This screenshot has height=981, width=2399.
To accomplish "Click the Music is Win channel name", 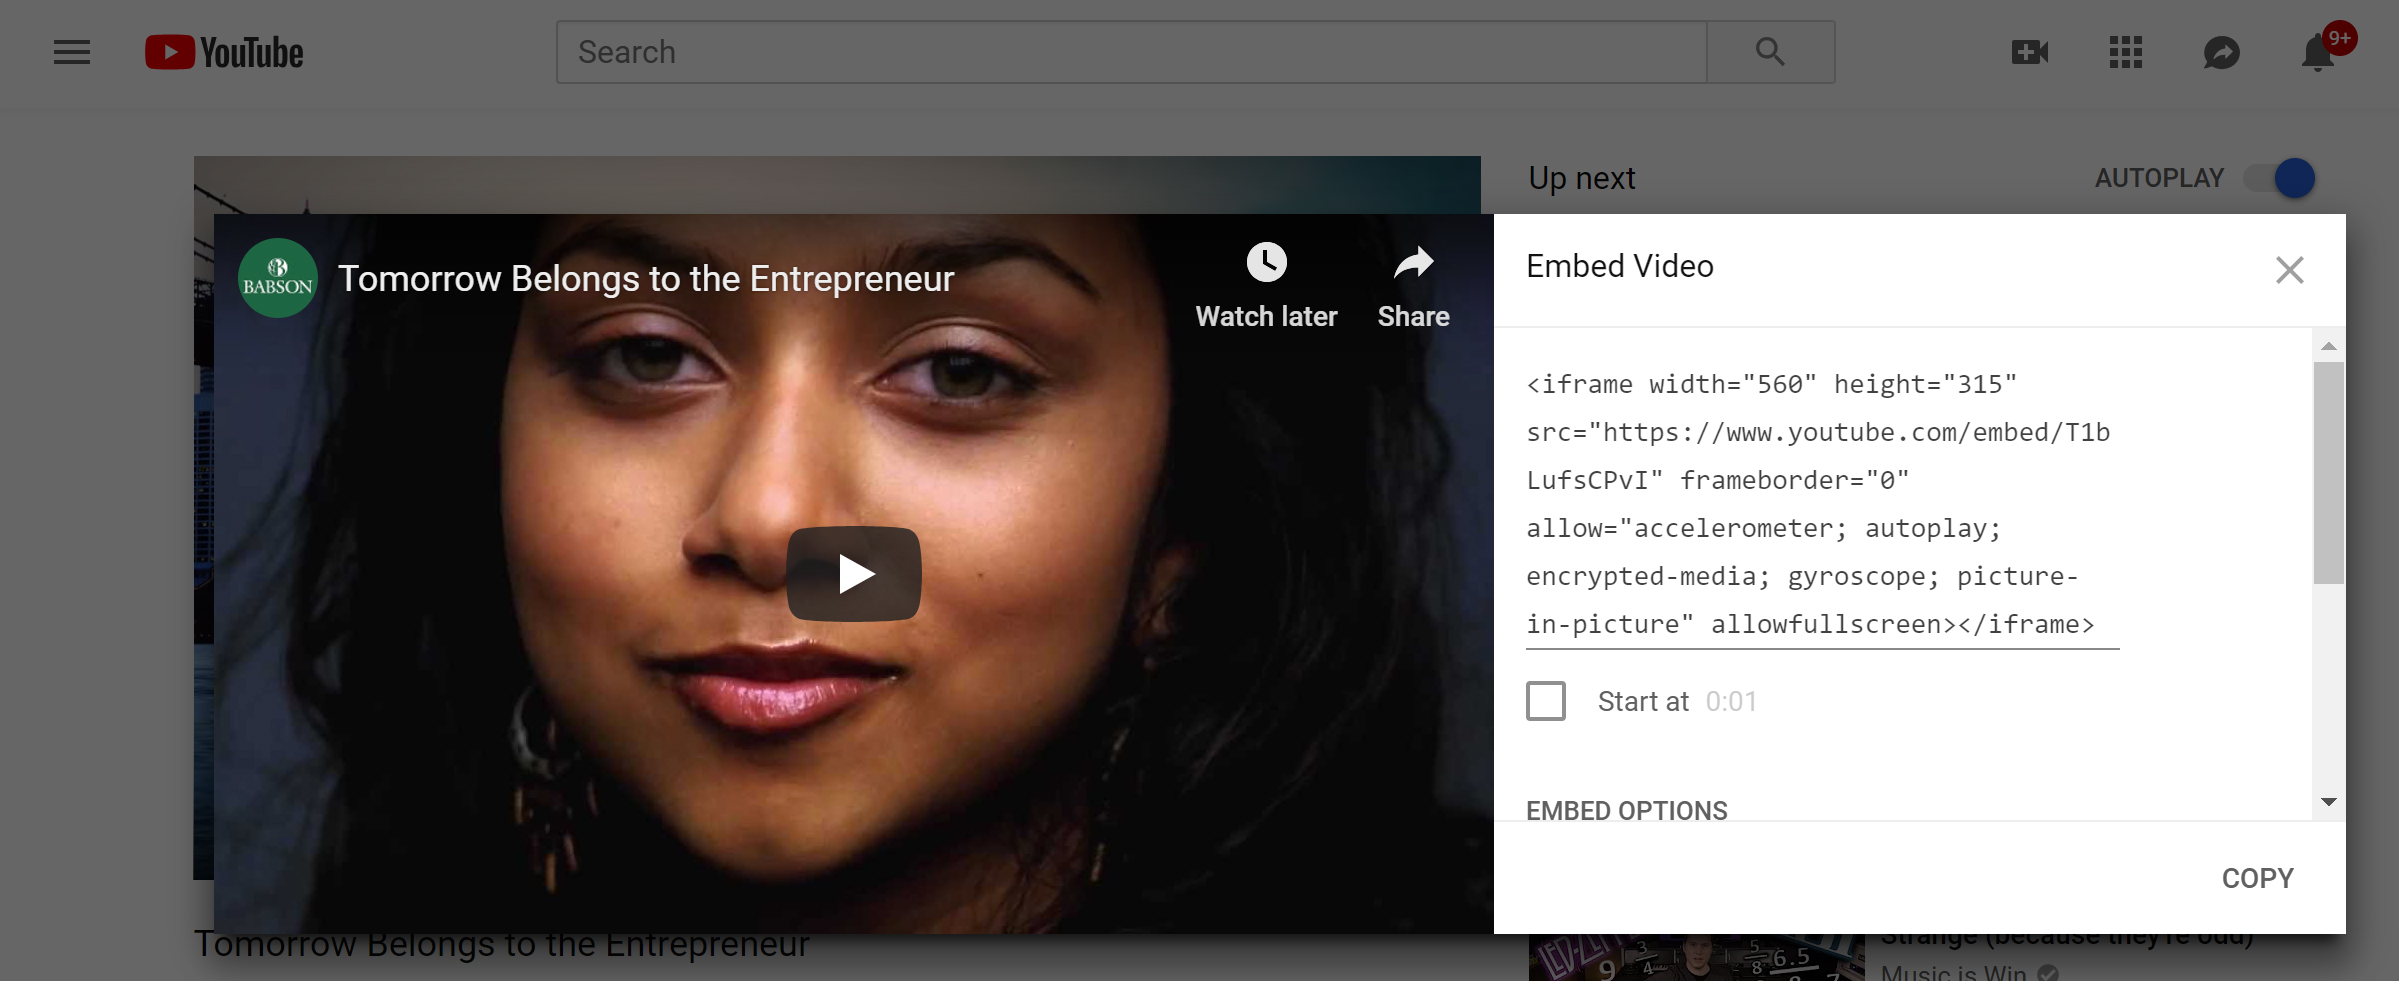I will pos(1953,972).
